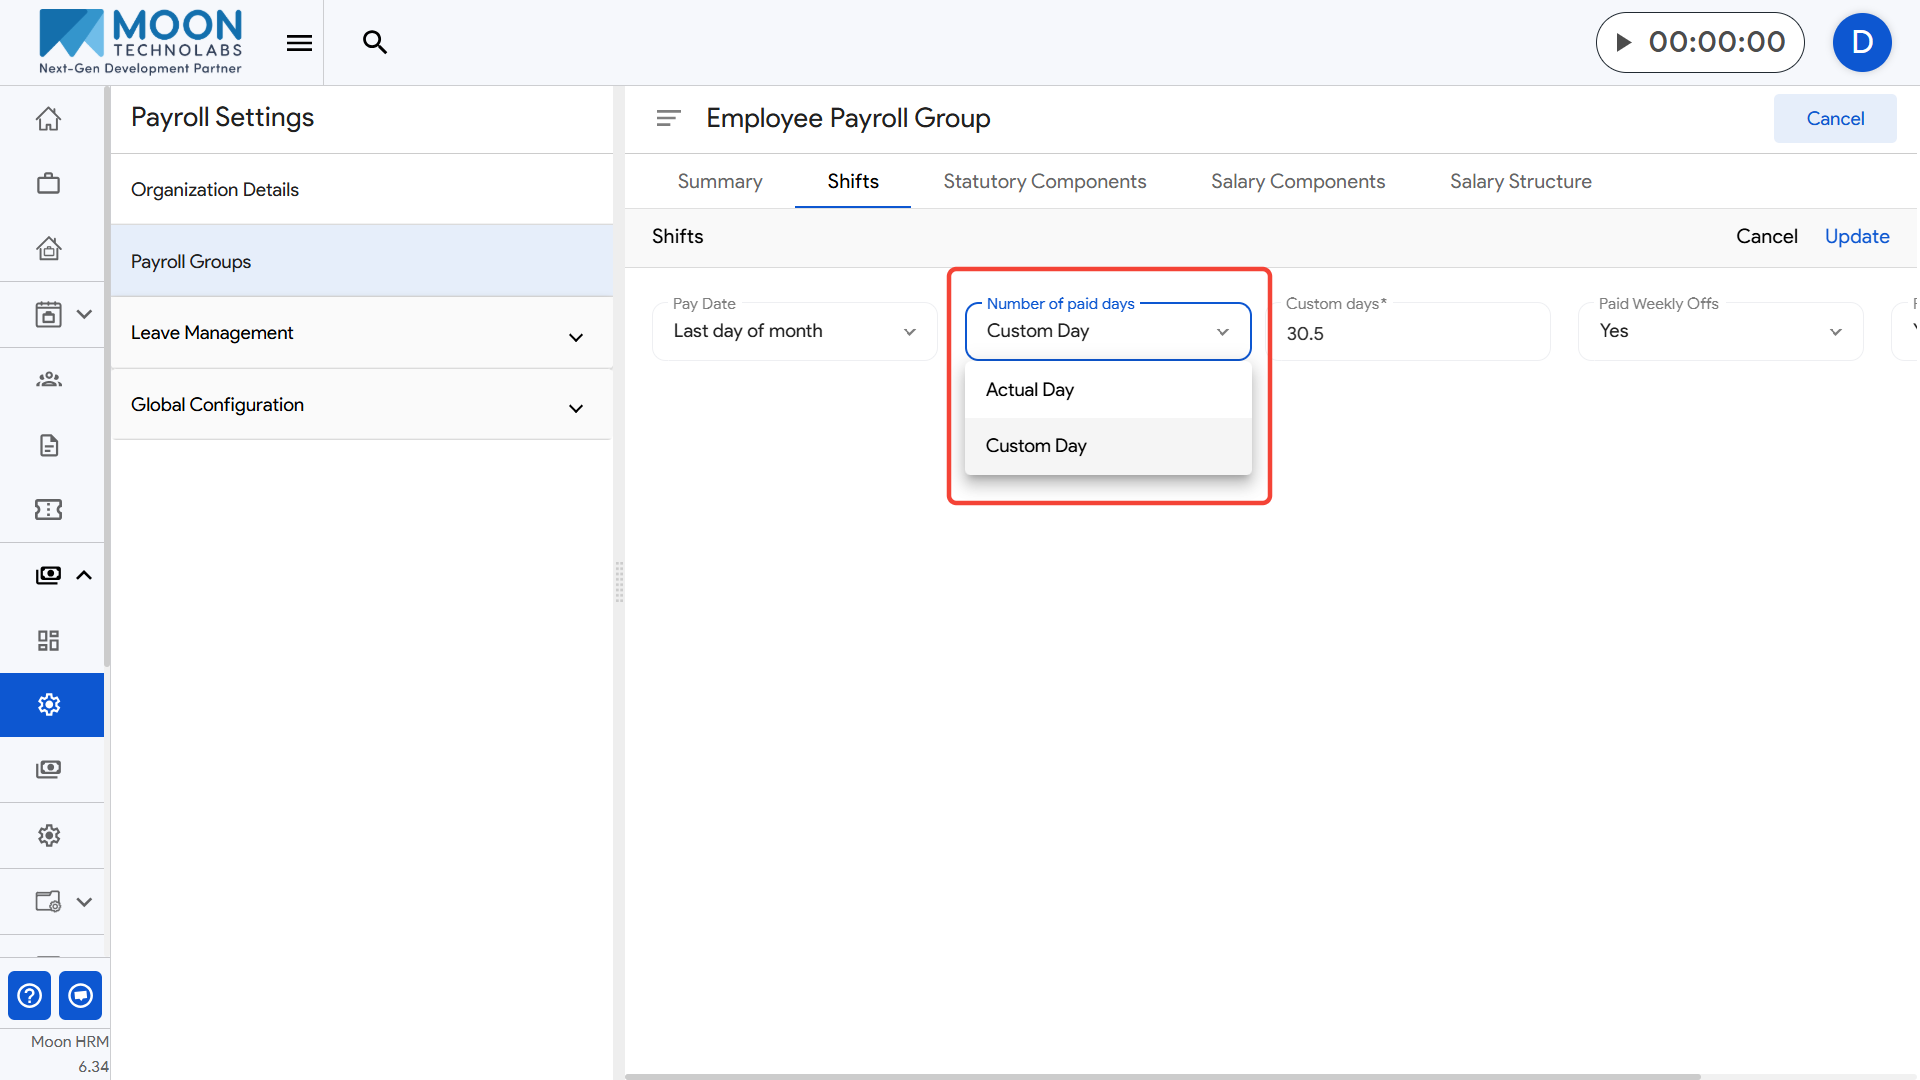Click the Update link
Image resolution: width=1920 pixels, height=1080 pixels.
[x=1856, y=237]
